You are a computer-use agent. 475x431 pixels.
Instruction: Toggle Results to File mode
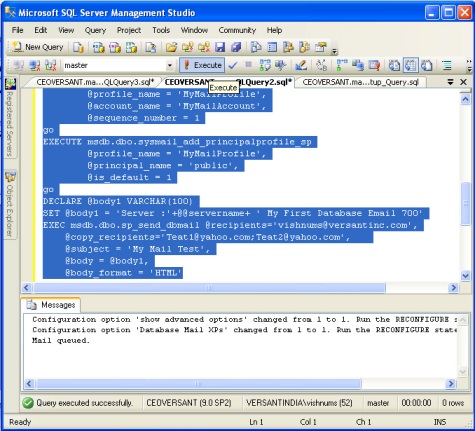[427, 65]
